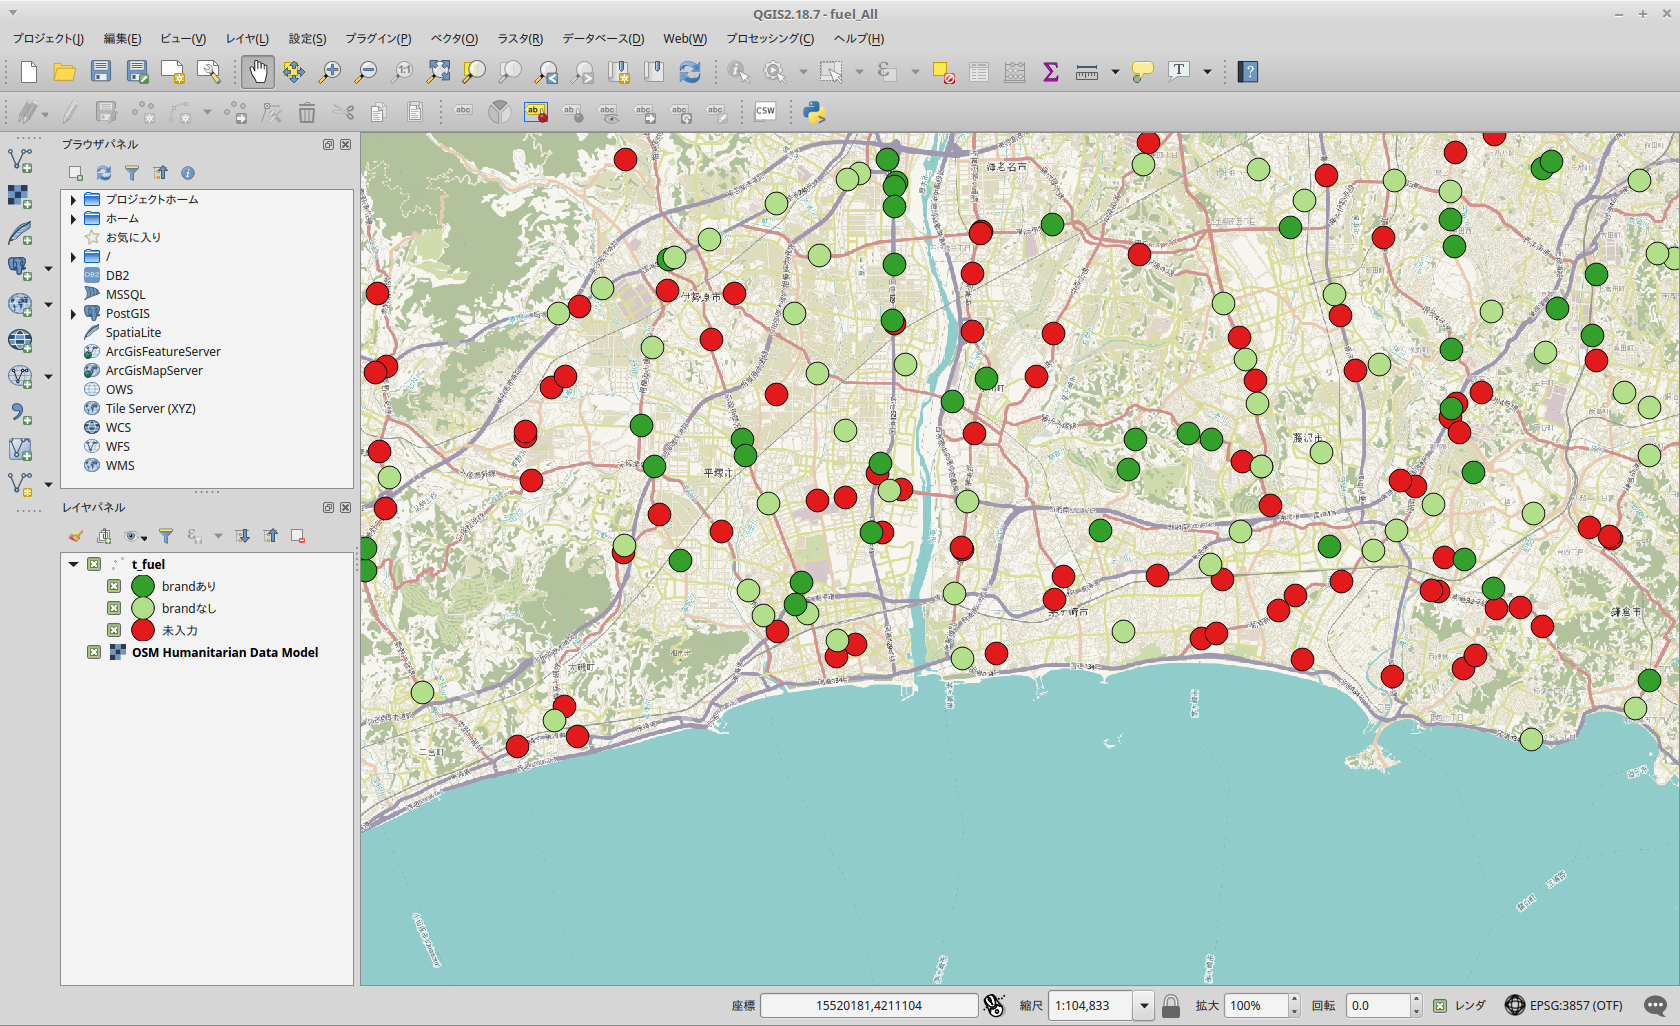Select the PostGIS browser entry
Viewport: 1680px width, 1026px height.
click(127, 313)
